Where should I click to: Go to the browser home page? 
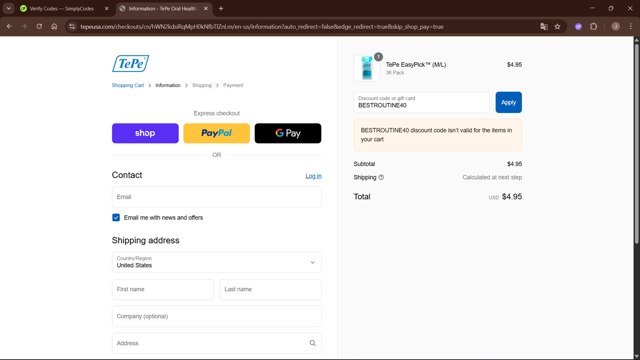[x=54, y=27]
